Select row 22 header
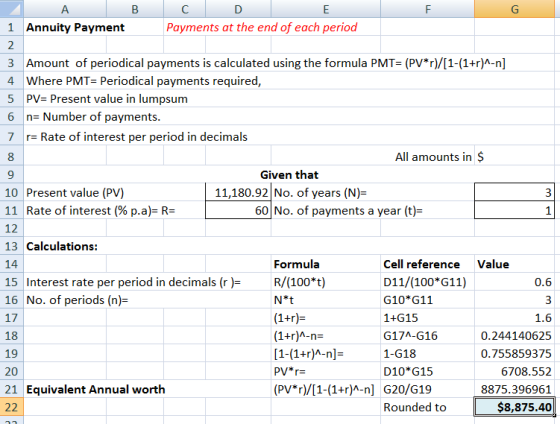The width and height of the screenshot is (560, 424). 11,407
